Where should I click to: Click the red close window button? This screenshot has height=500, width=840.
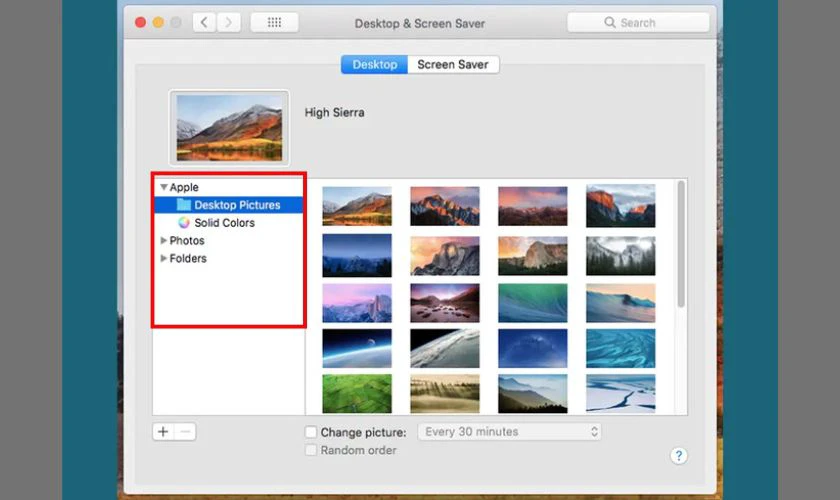pyautogui.click(x=140, y=23)
